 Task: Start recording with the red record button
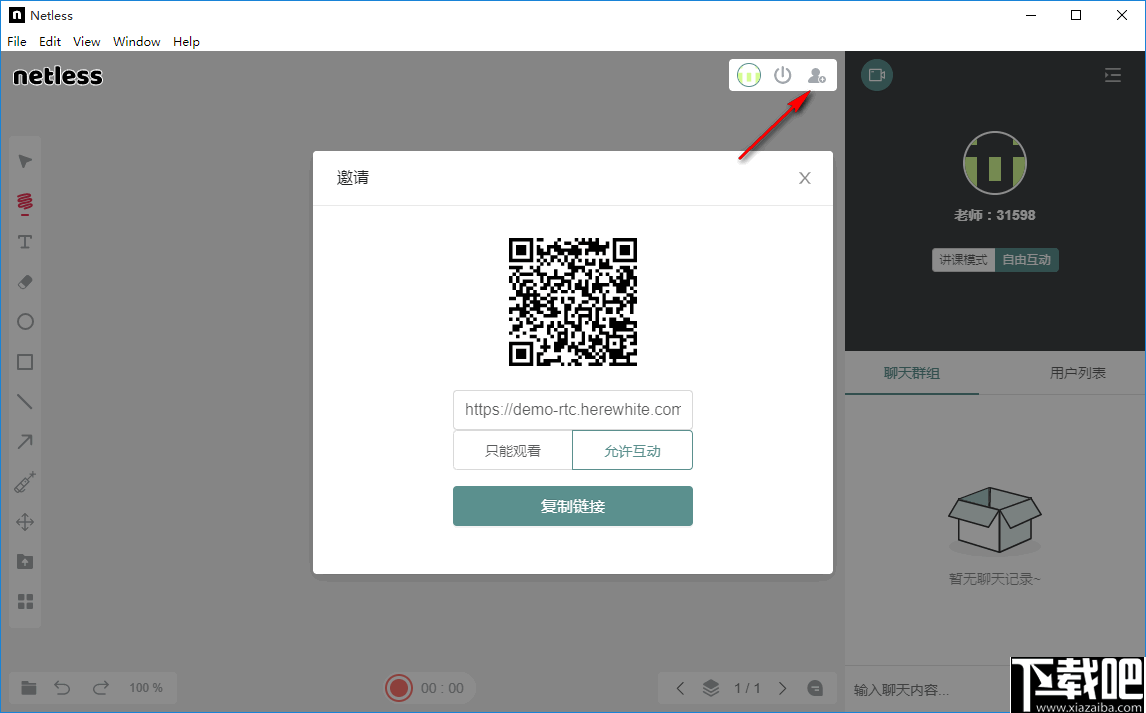pyautogui.click(x=398, y=687)
